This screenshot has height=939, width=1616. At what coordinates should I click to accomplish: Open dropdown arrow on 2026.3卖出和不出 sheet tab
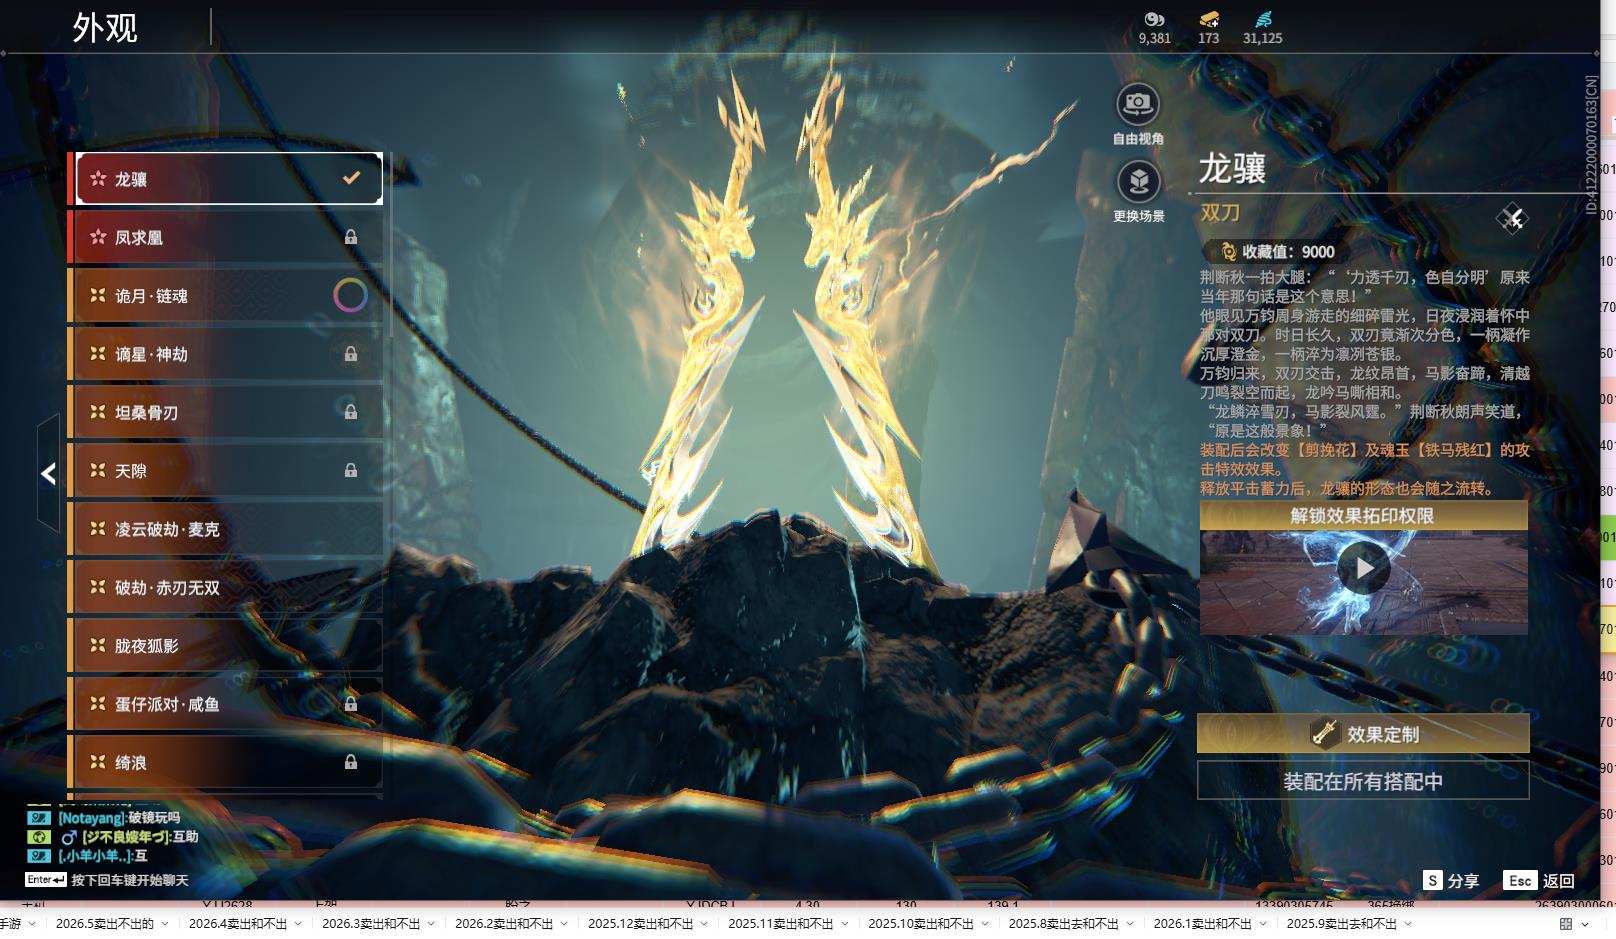click(x=431, y=924)
